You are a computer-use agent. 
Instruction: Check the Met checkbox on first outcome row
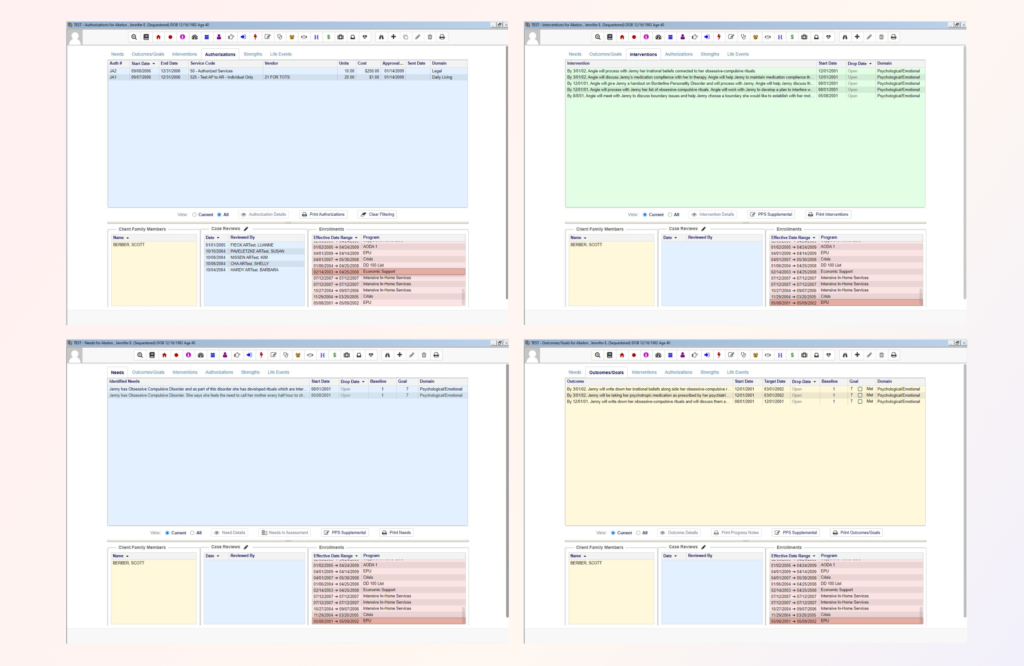point(858,388)
